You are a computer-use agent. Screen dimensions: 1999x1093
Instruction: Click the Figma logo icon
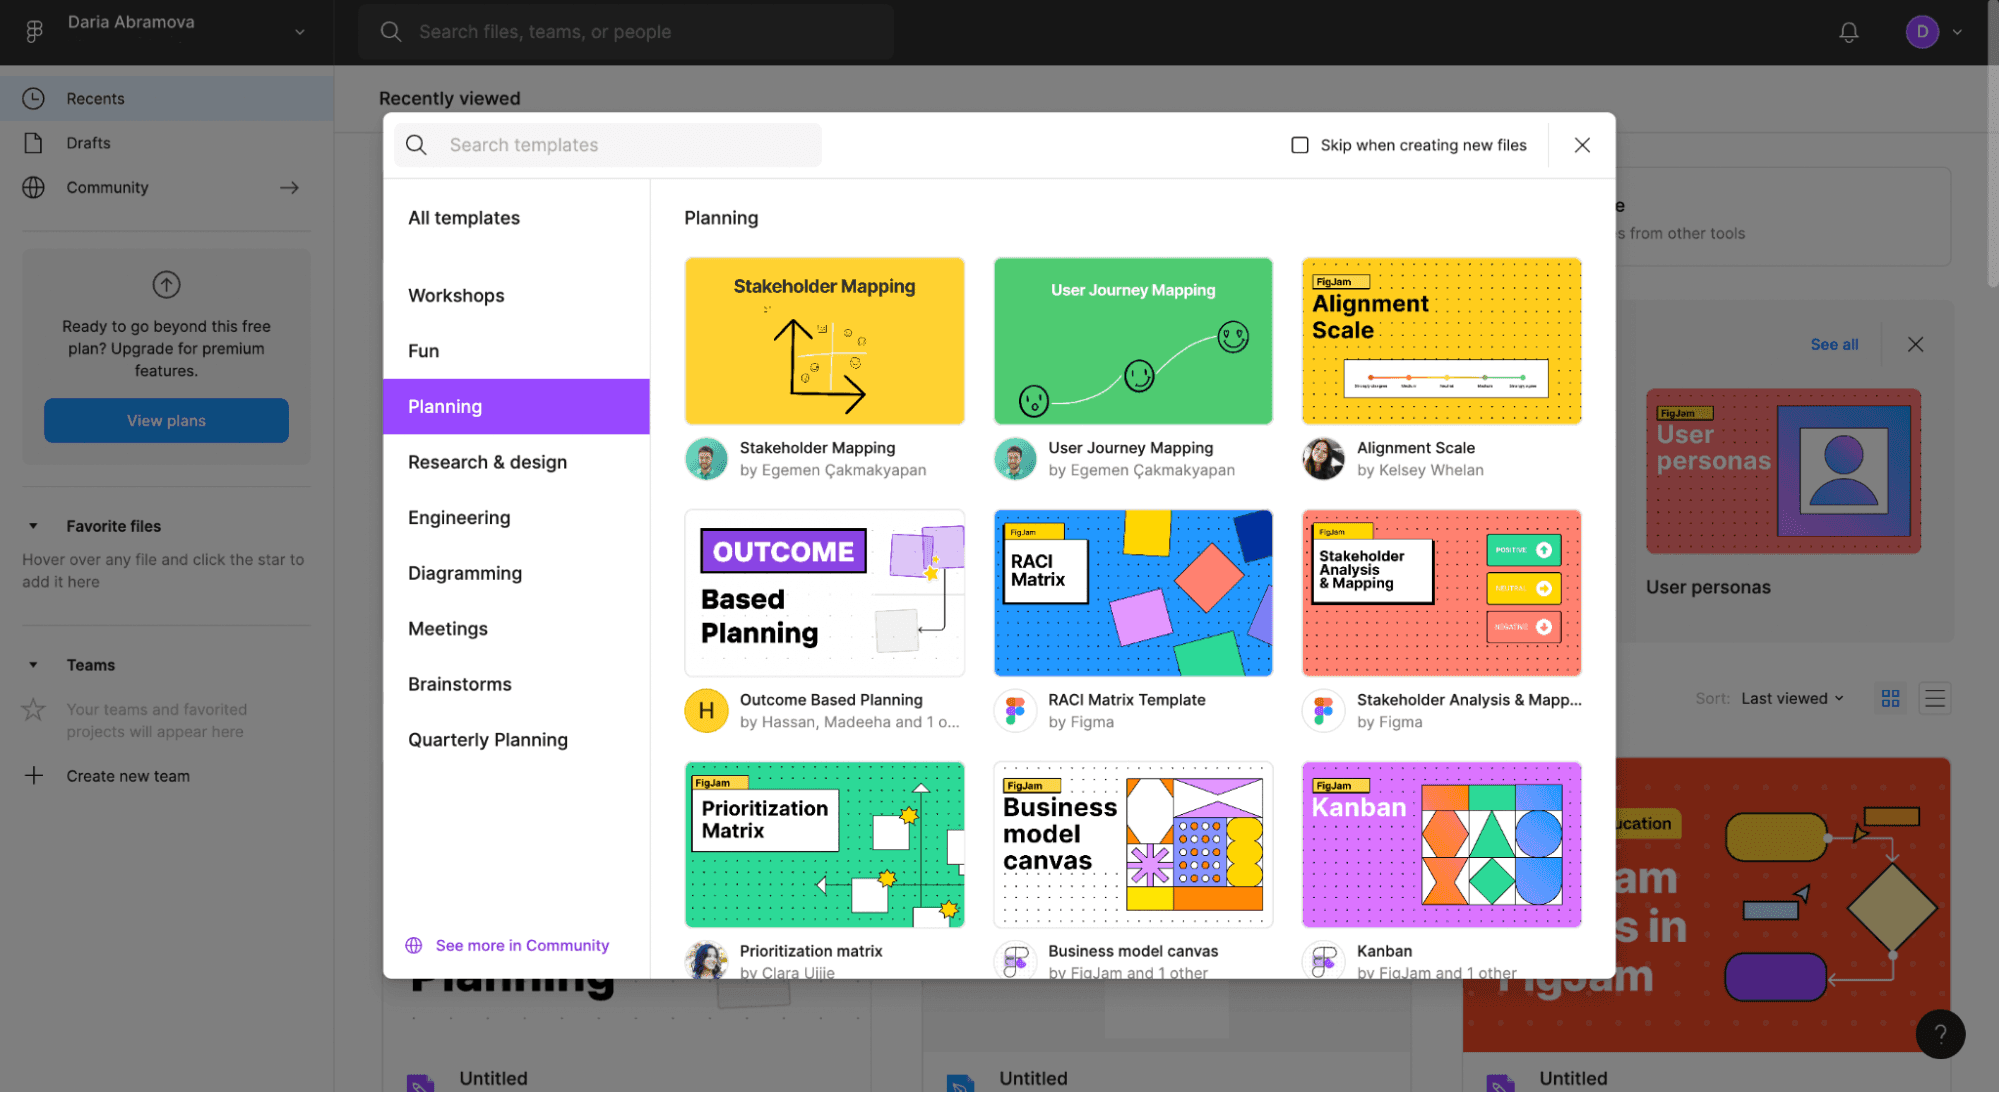point(34,32)
